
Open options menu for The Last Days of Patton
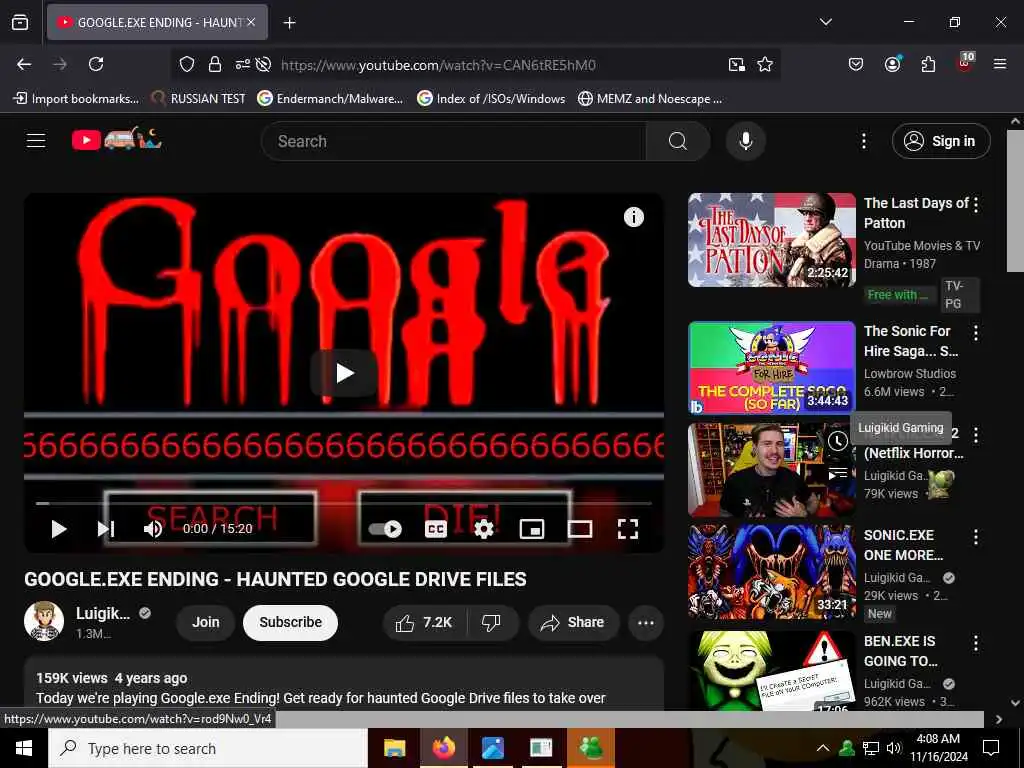click(x=976, y=204)
